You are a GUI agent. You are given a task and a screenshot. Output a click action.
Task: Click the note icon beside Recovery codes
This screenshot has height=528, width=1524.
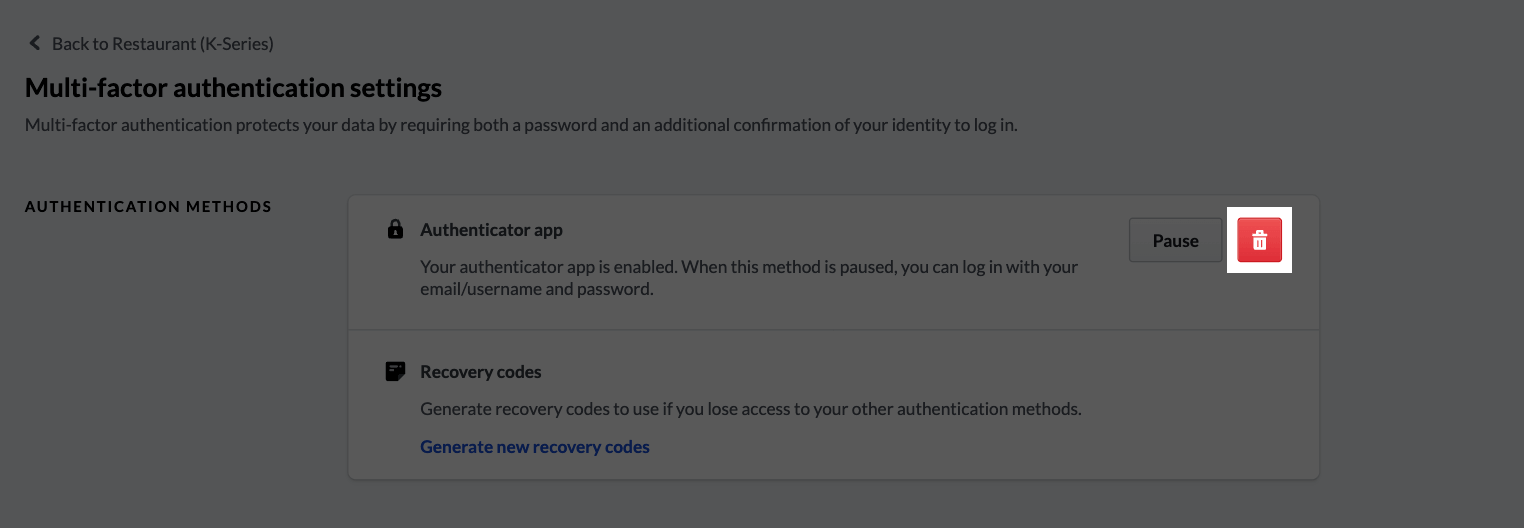pyautogui.click(x=395, y=372)
